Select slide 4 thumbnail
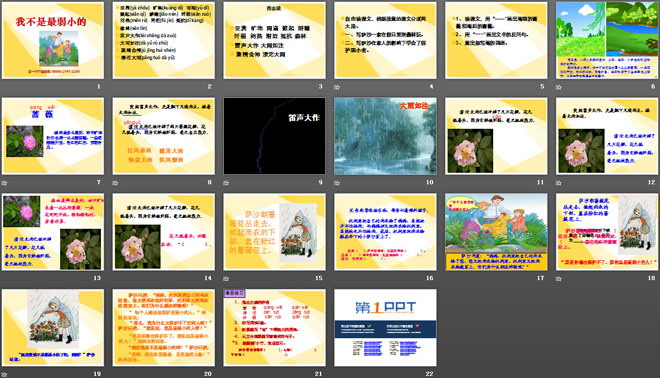 point(385,40)
